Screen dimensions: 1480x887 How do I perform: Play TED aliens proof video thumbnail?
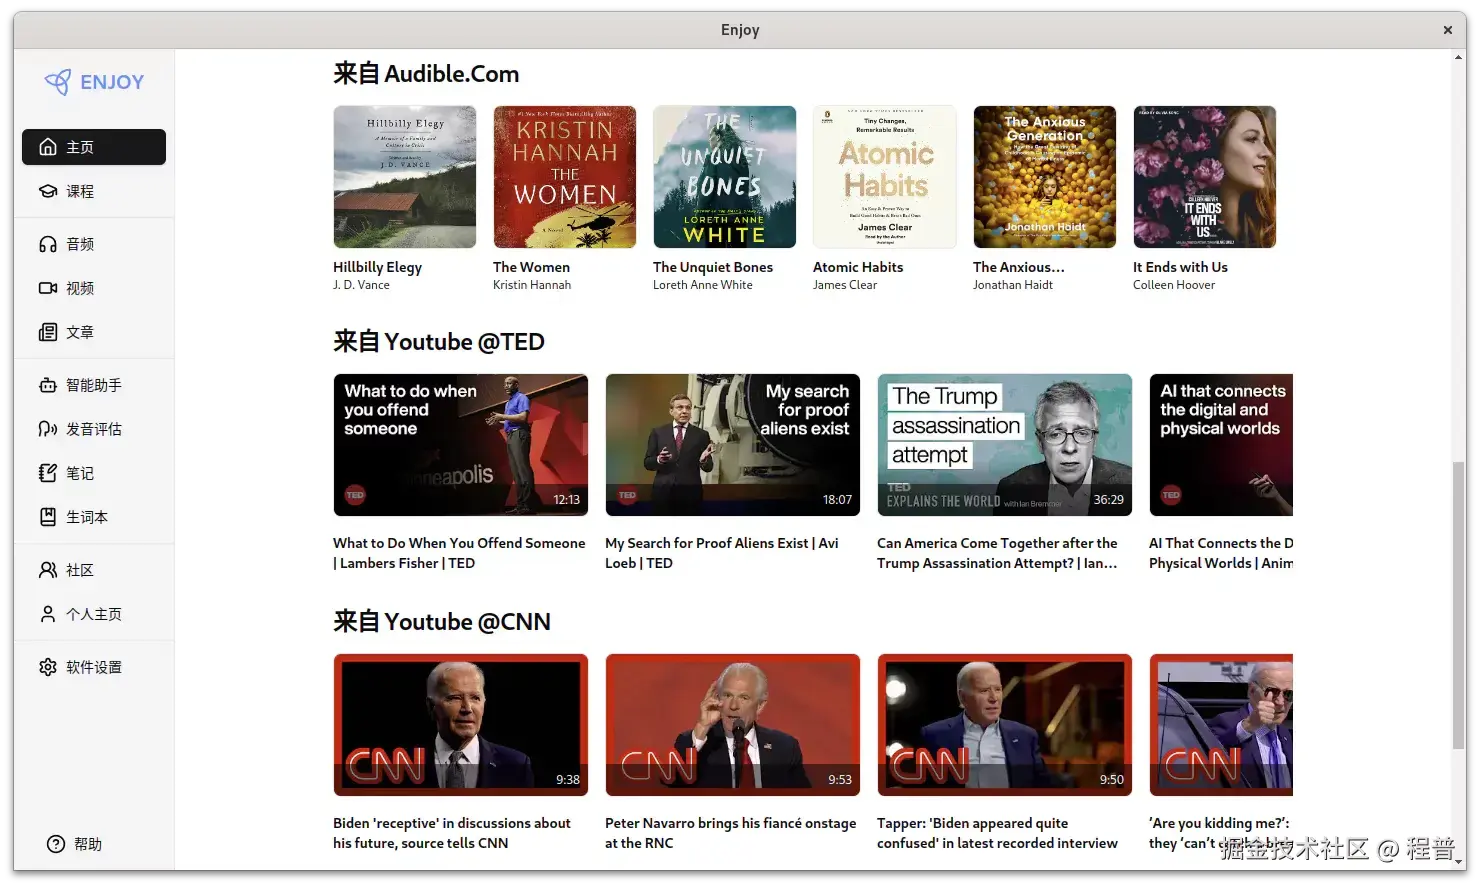[733, 445]
